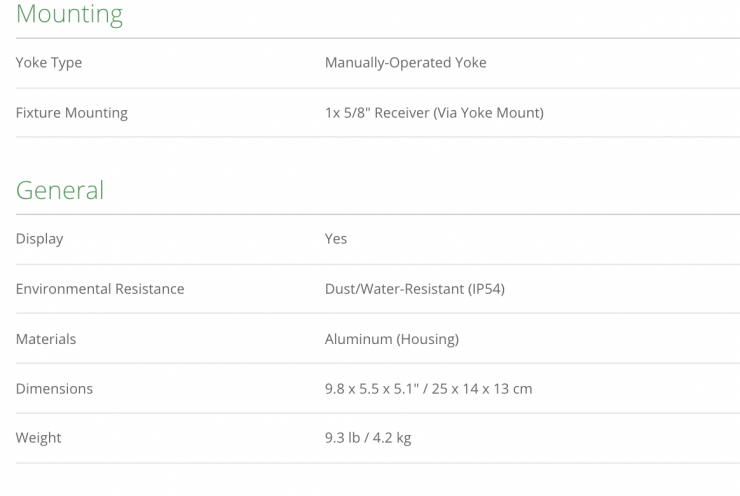
Task: Select the Weight label
Action: (x=38, y=438)
